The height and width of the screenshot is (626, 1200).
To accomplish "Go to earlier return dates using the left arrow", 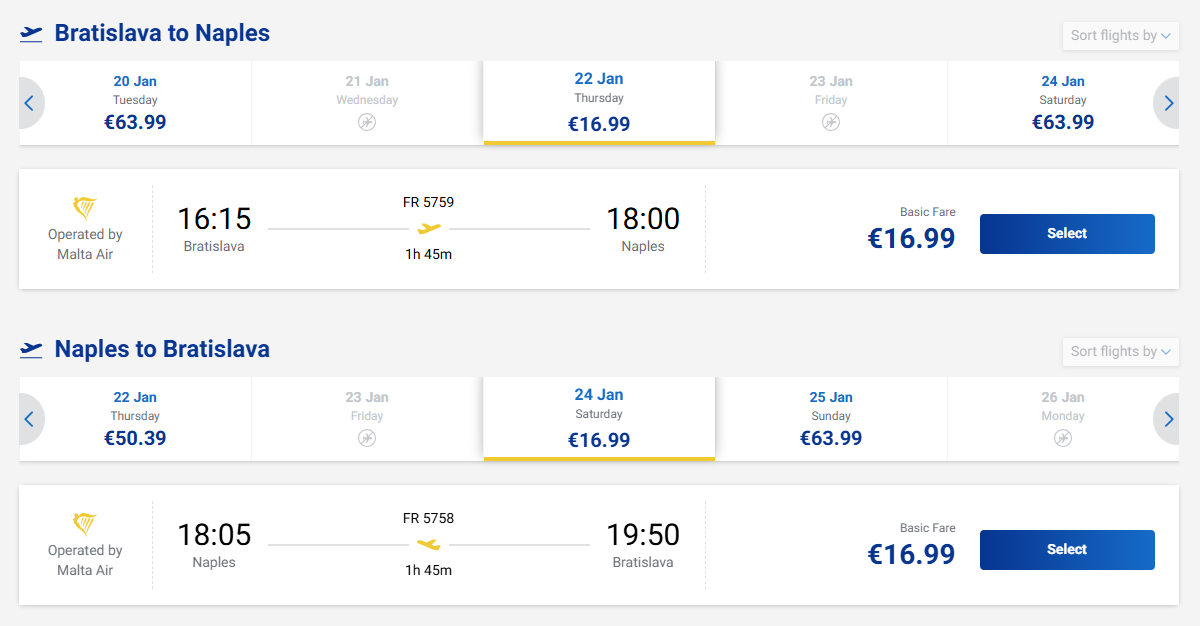I will [30, 419].
